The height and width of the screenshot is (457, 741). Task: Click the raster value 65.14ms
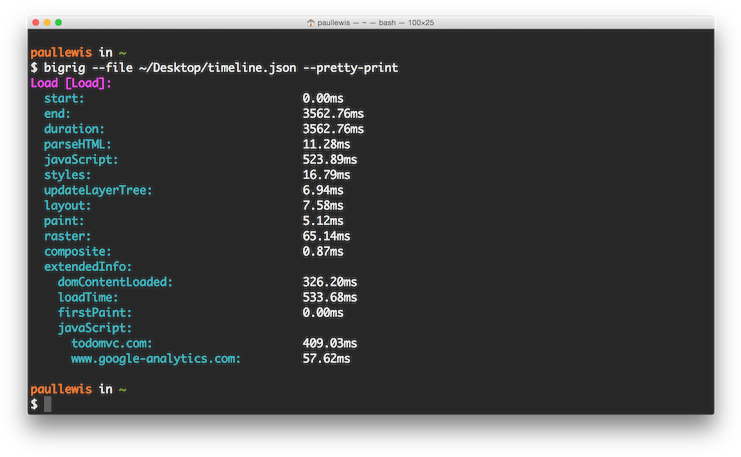326,236
